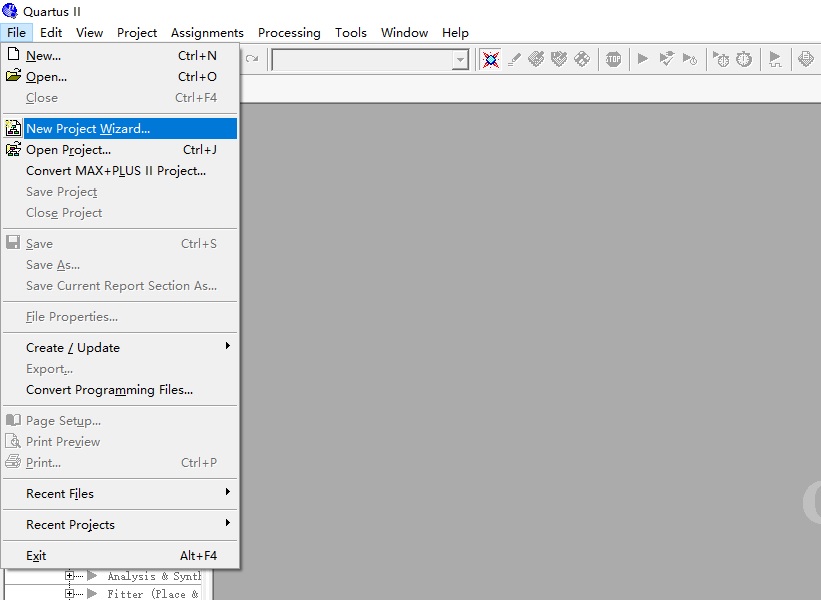The image size is (821, 600).
Task: Select Convert Programming Files...
Action: click(x=120, y=390)
